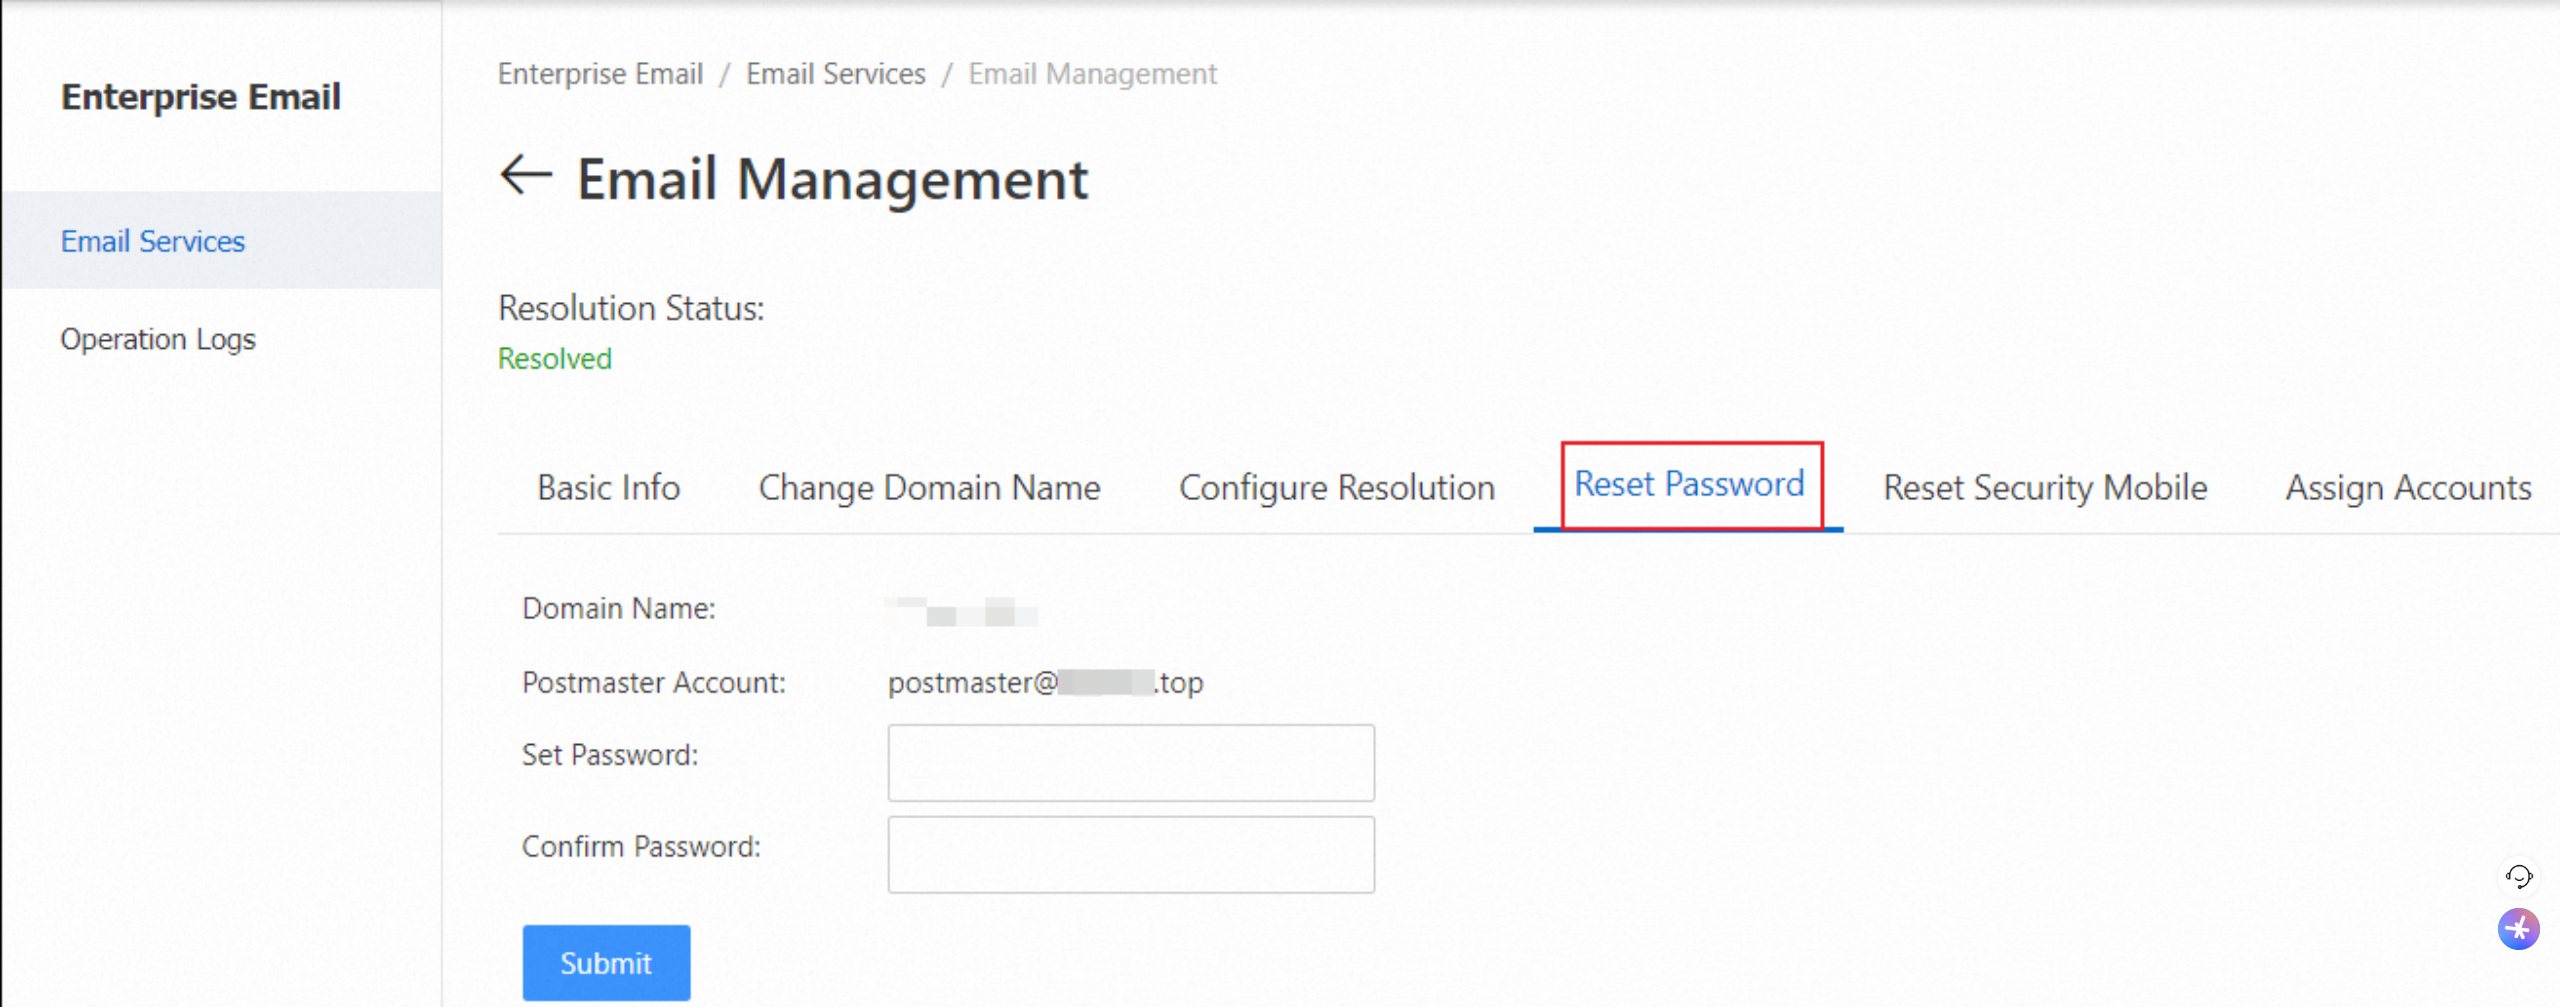Switch to the Basic Info tab
This screenshot has width=2560, height=1007.
[x=608, y=487]
